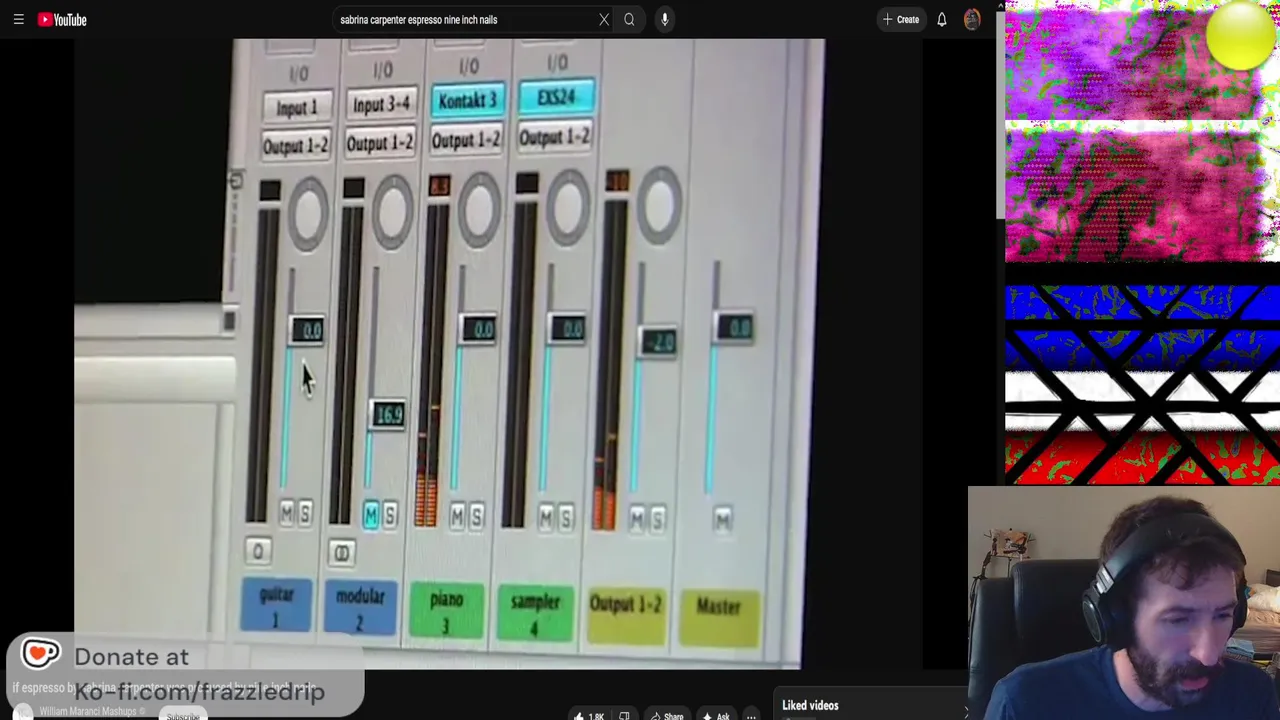Open the Input 1 slot on guitar channel
Screen dimensions: 1280x720
[x=296, y=107]
